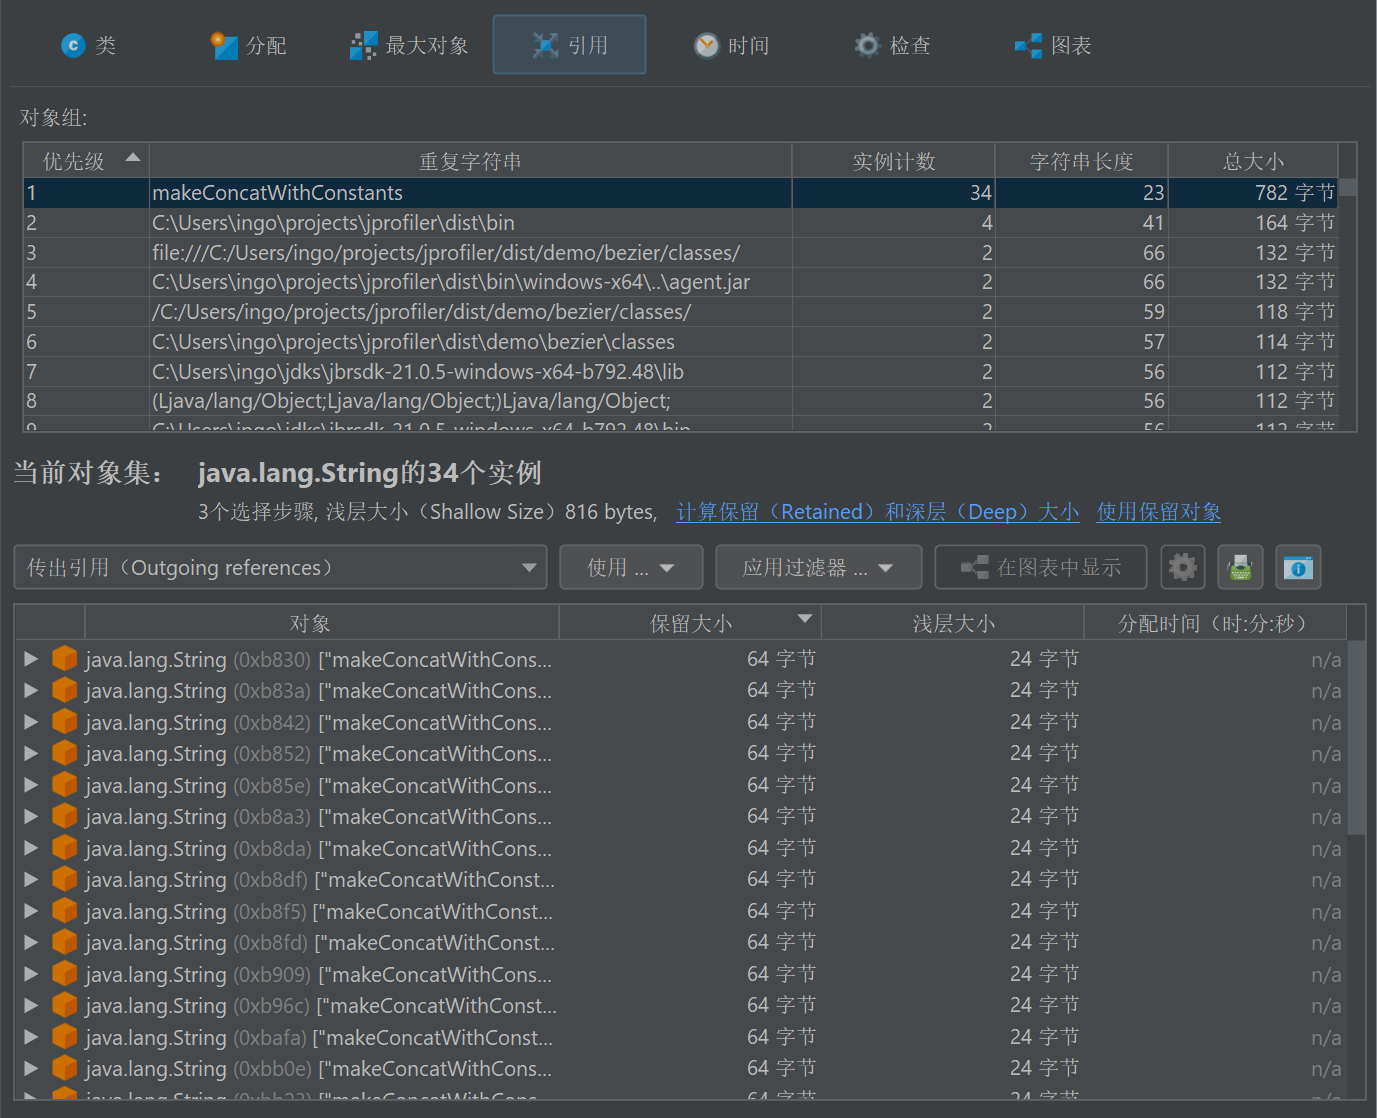Open the 类 (Classes) view

[x=89, y=46]
